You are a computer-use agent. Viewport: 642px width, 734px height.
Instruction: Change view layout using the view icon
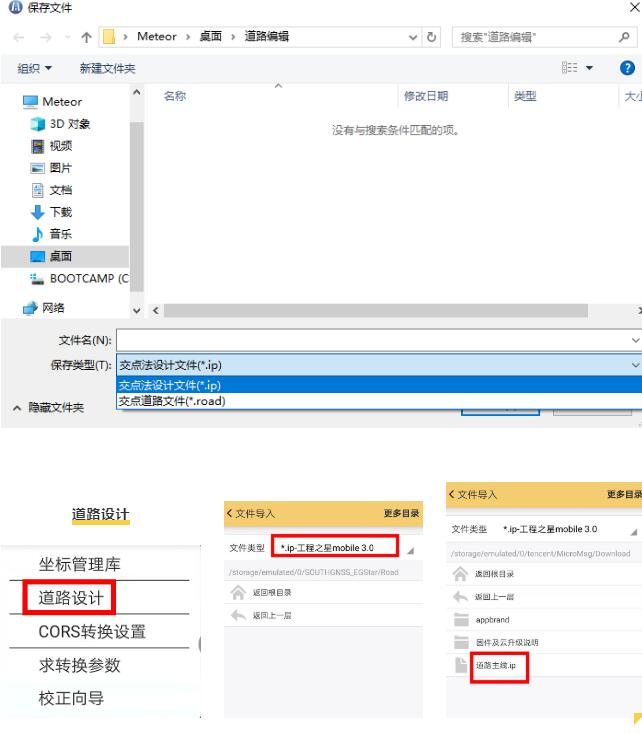tap(569, 68)
